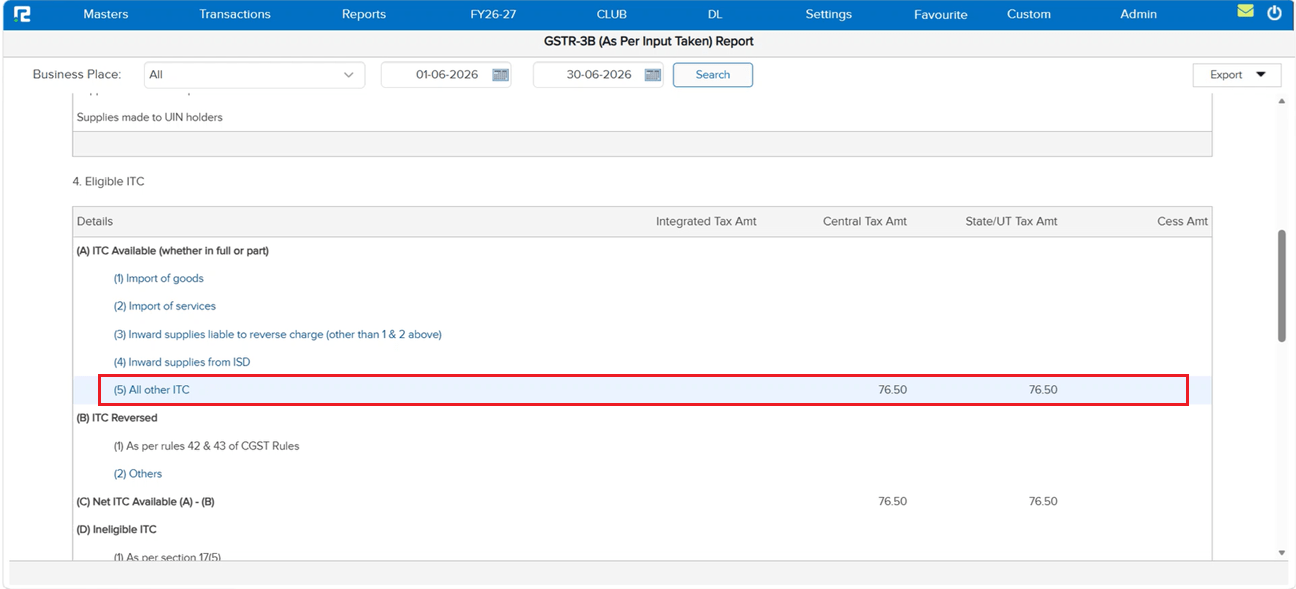Click Cess Amt column header
The width and height of the screenshot is (1296, 589).
(1182, 222)
